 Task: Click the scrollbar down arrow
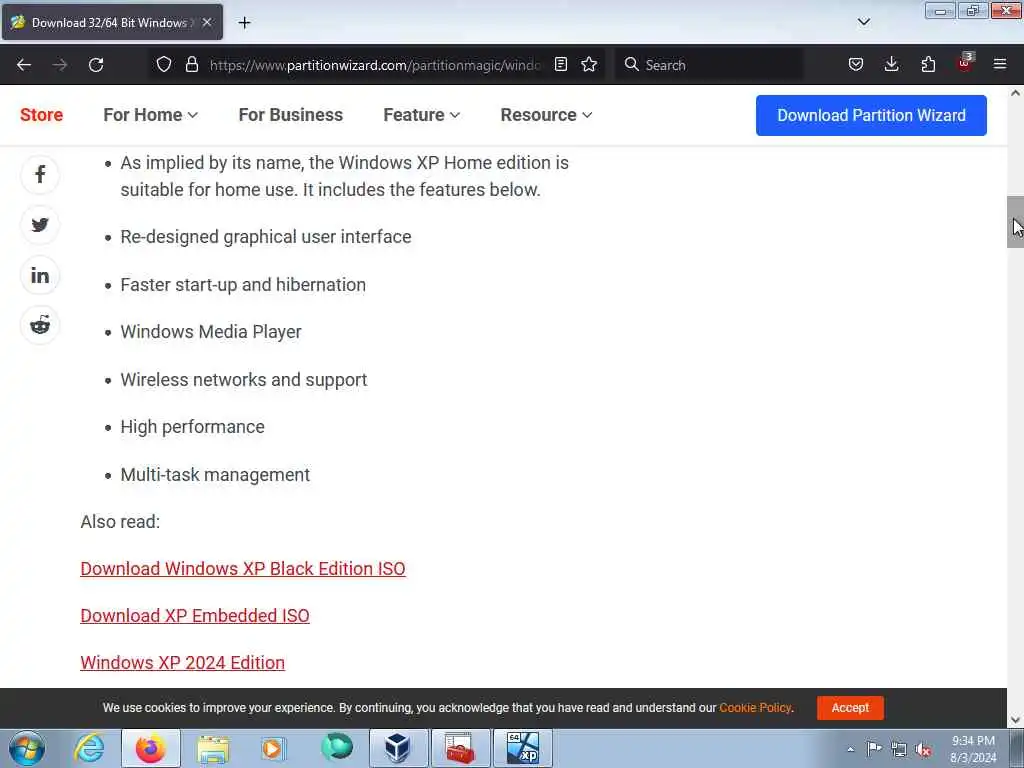pos(1015,720)
